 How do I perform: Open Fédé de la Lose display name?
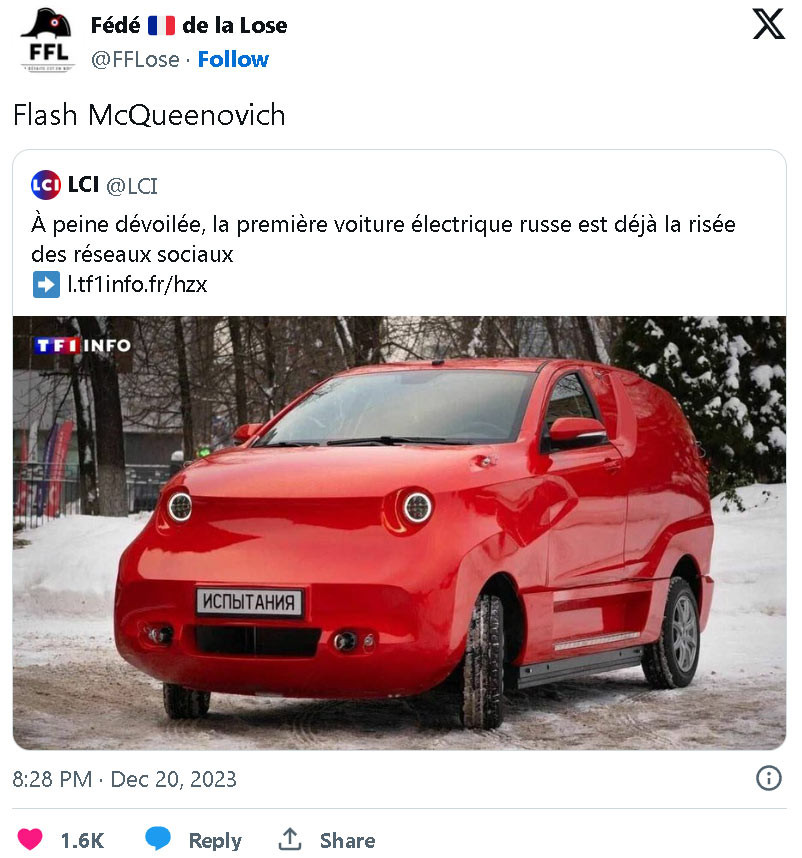tap(189, 25)
